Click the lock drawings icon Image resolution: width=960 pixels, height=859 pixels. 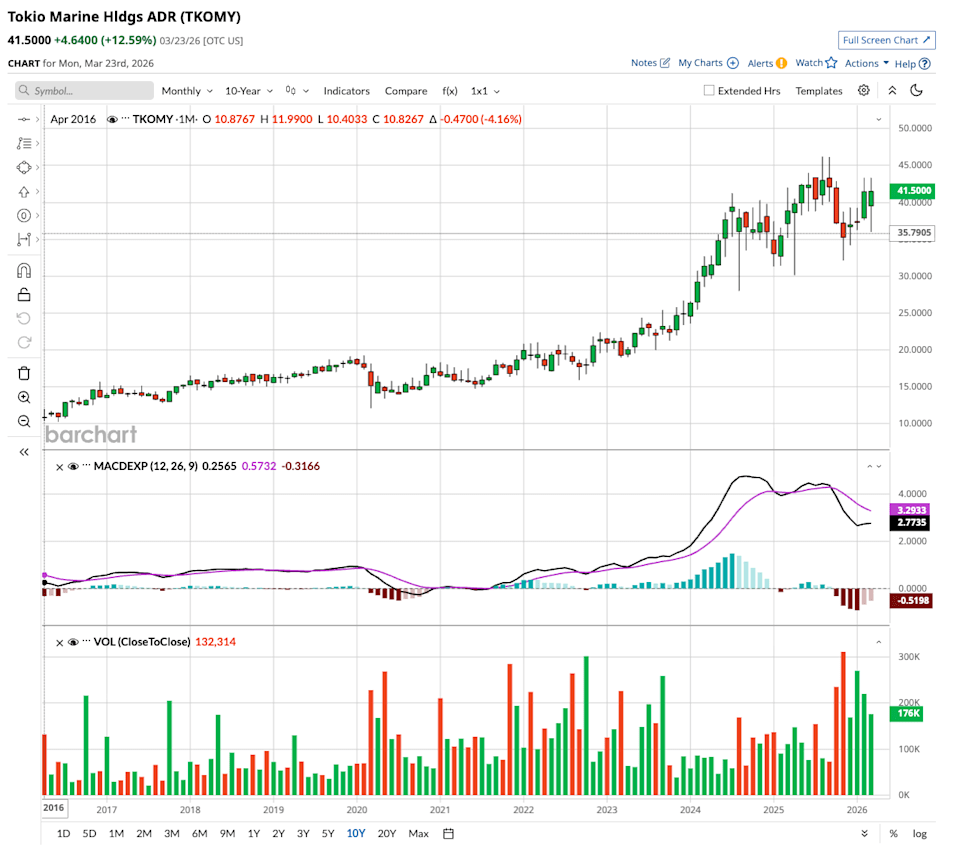click(x=24, y=294)
